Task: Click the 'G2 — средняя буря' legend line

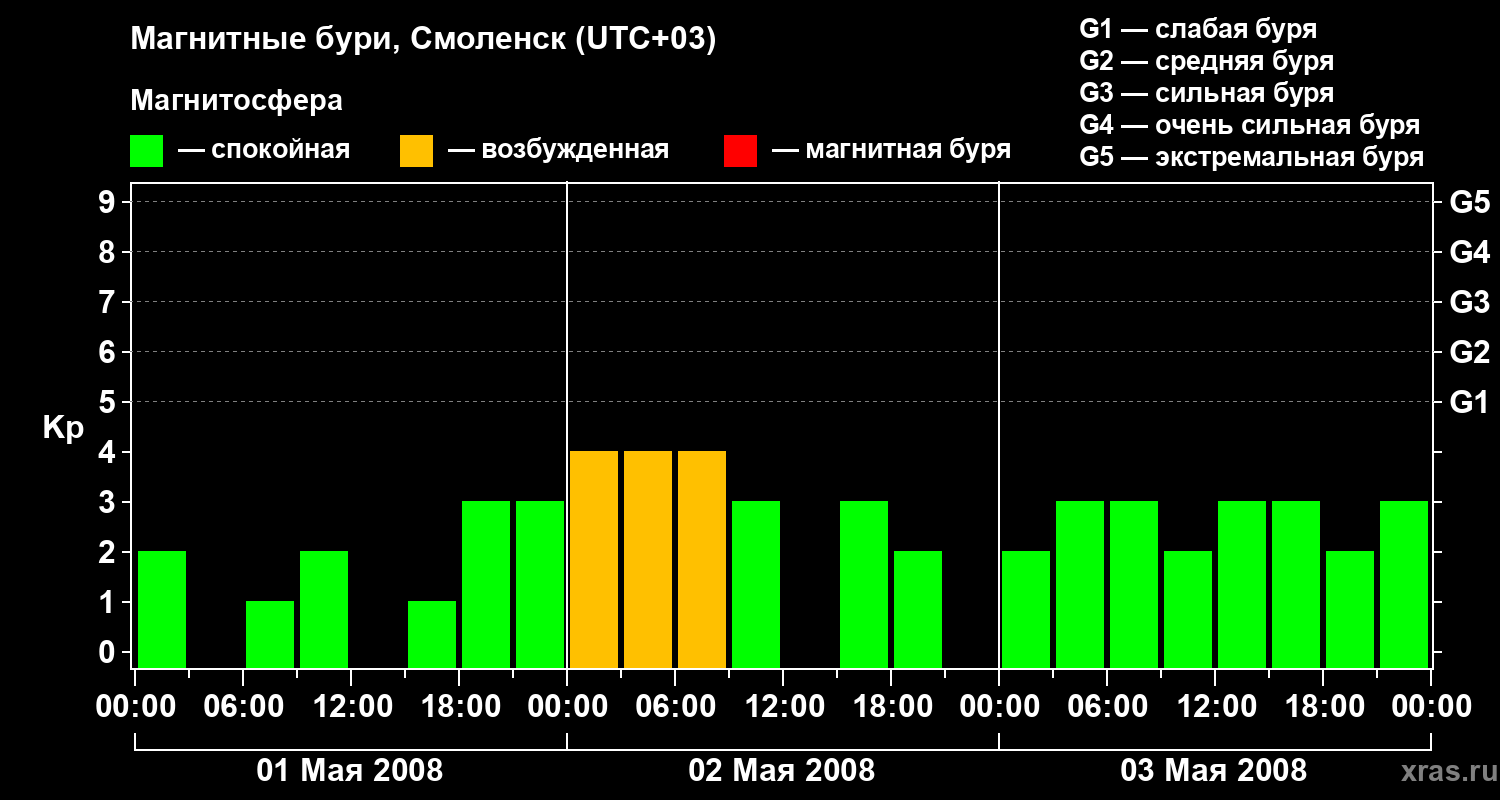Action: click(1206, 61)
